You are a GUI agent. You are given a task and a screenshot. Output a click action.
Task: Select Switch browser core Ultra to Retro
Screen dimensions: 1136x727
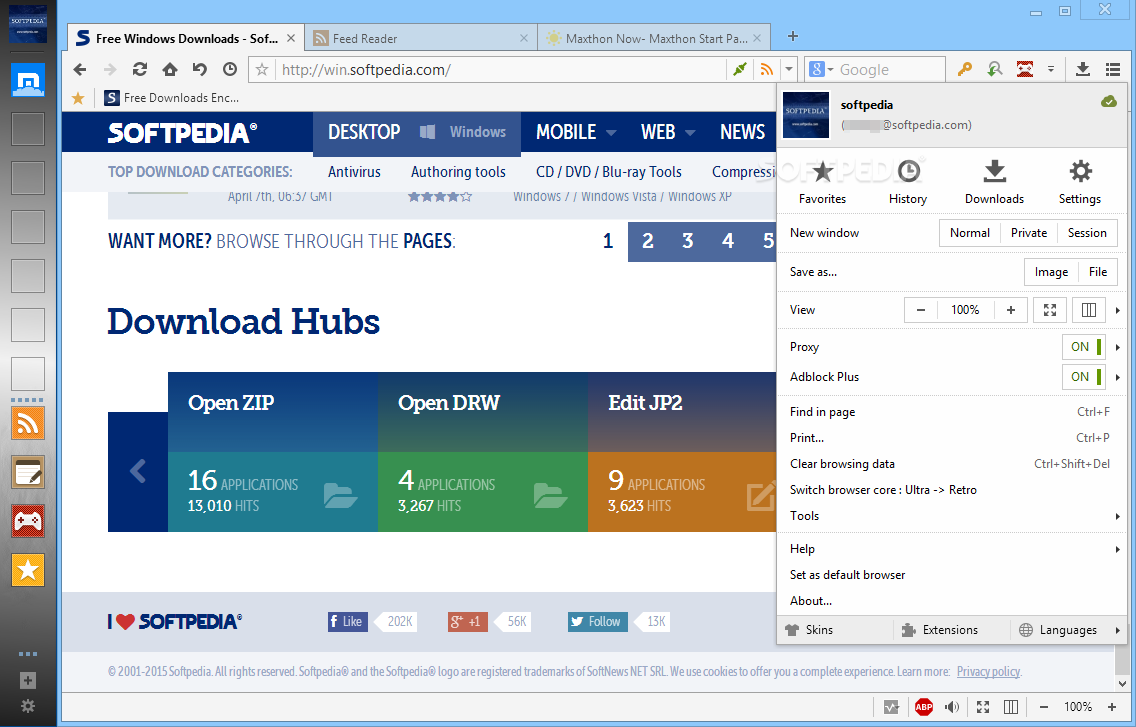coord(952,490)
